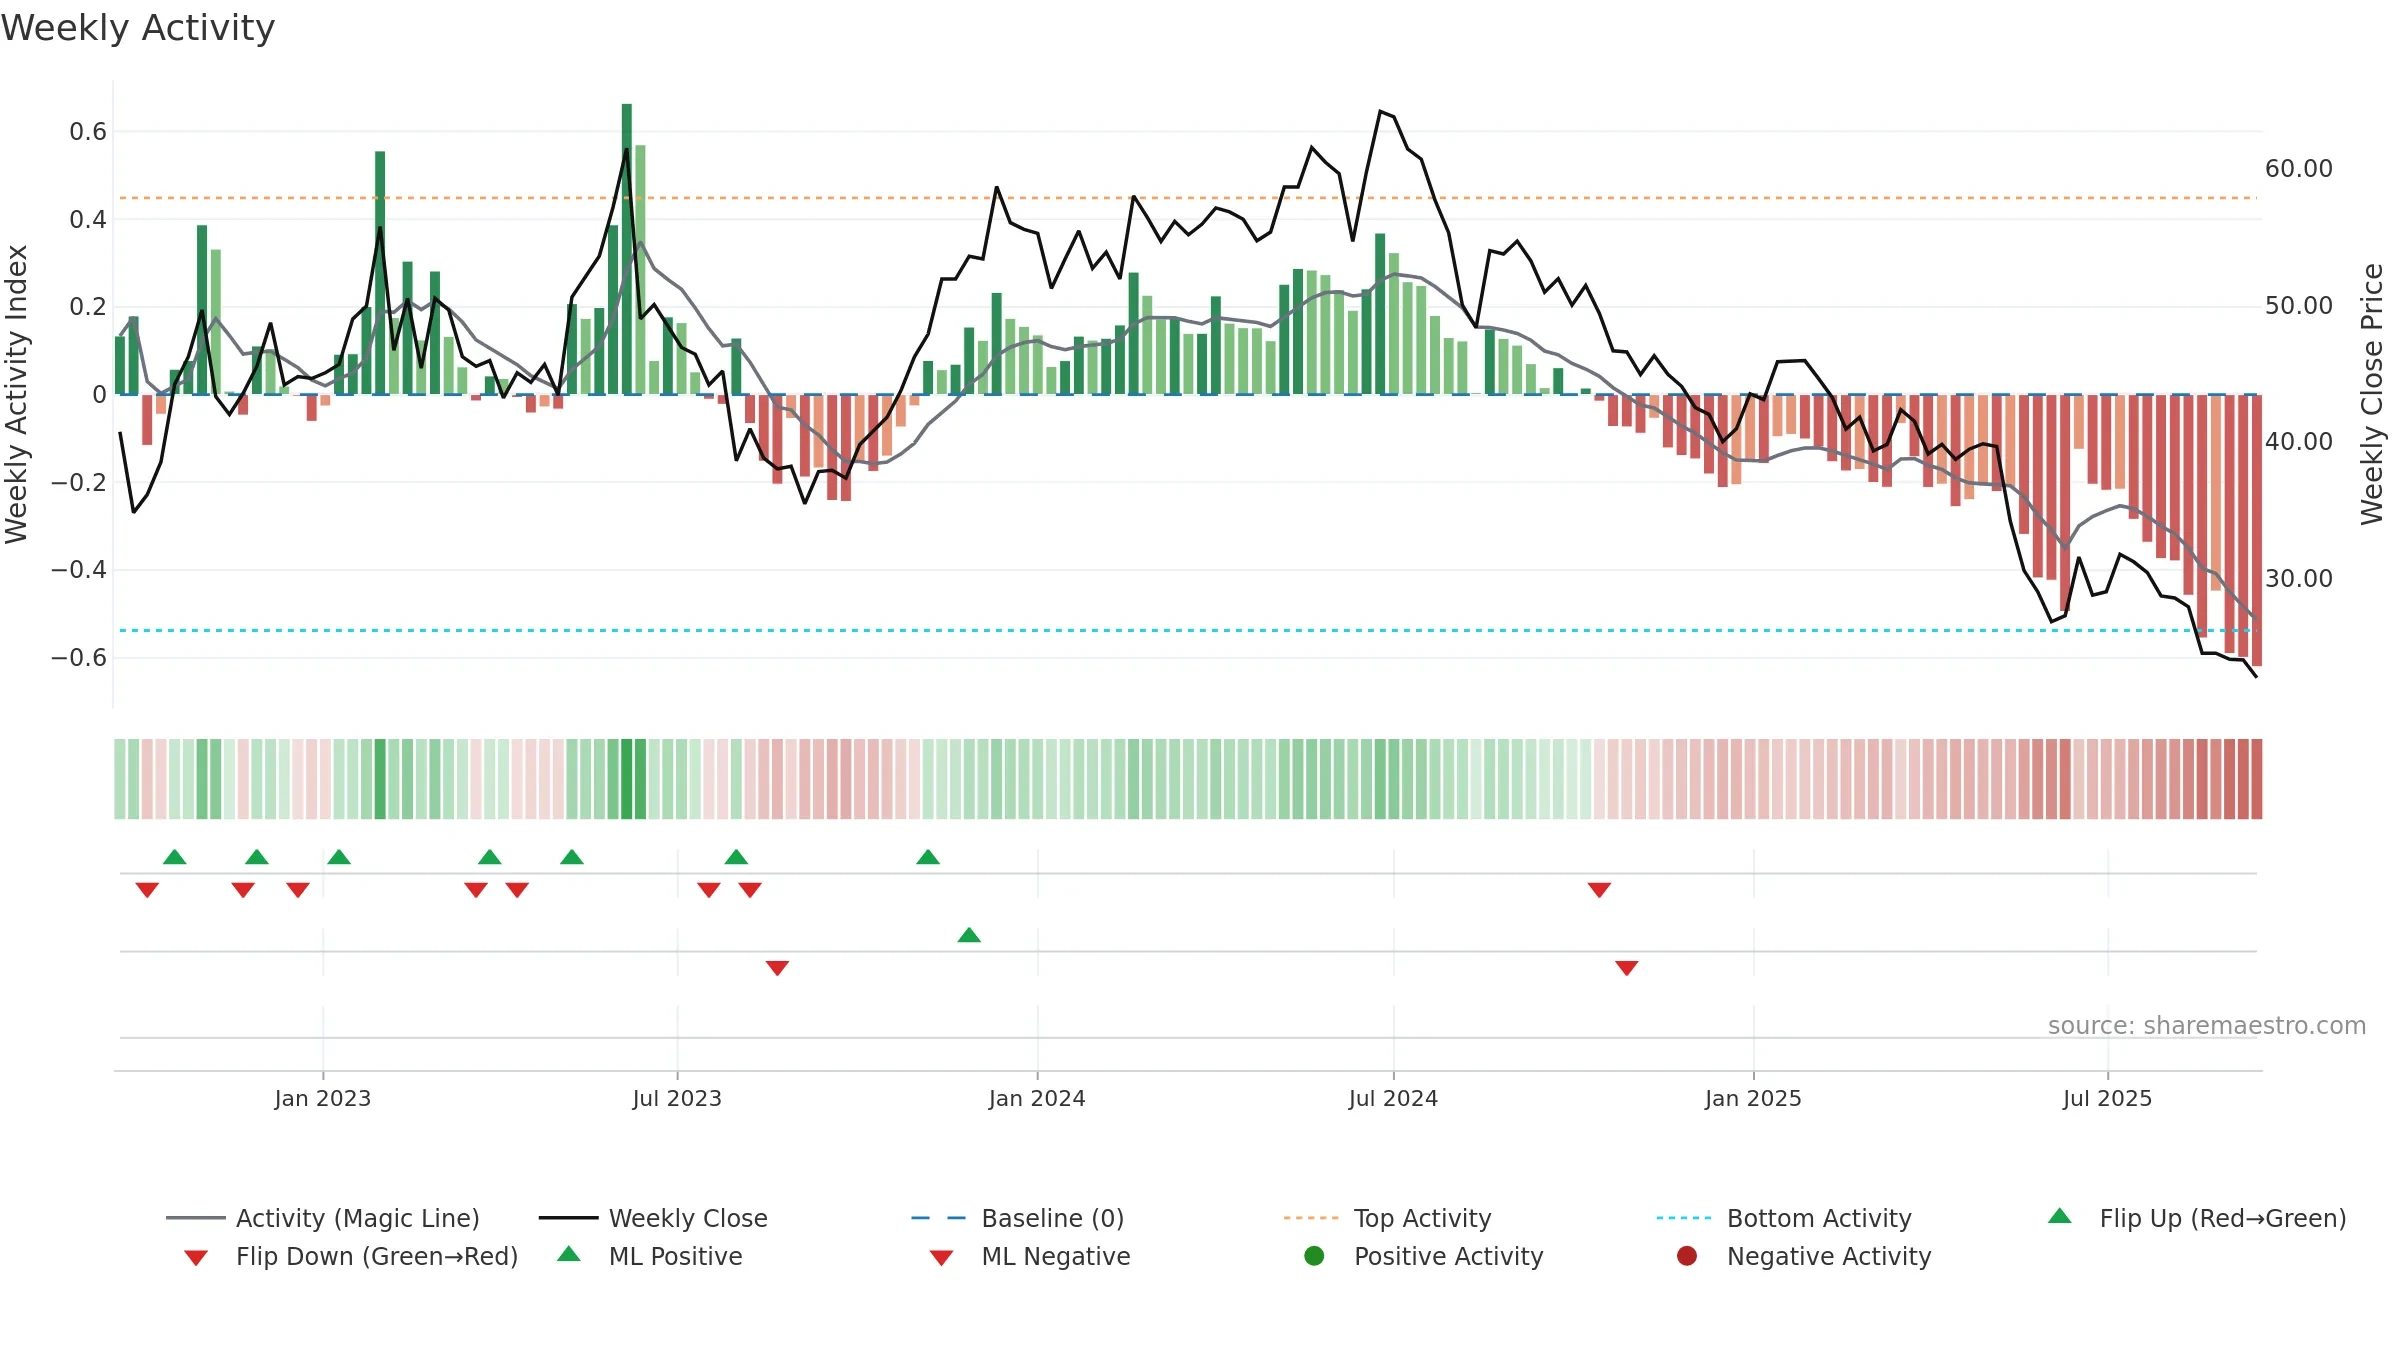The height and width of the screenshot is (1350, 2400).
Task: Click the first flip-up marker before Jan 2023
Action: pyautogui.click(x=175, y=857)
